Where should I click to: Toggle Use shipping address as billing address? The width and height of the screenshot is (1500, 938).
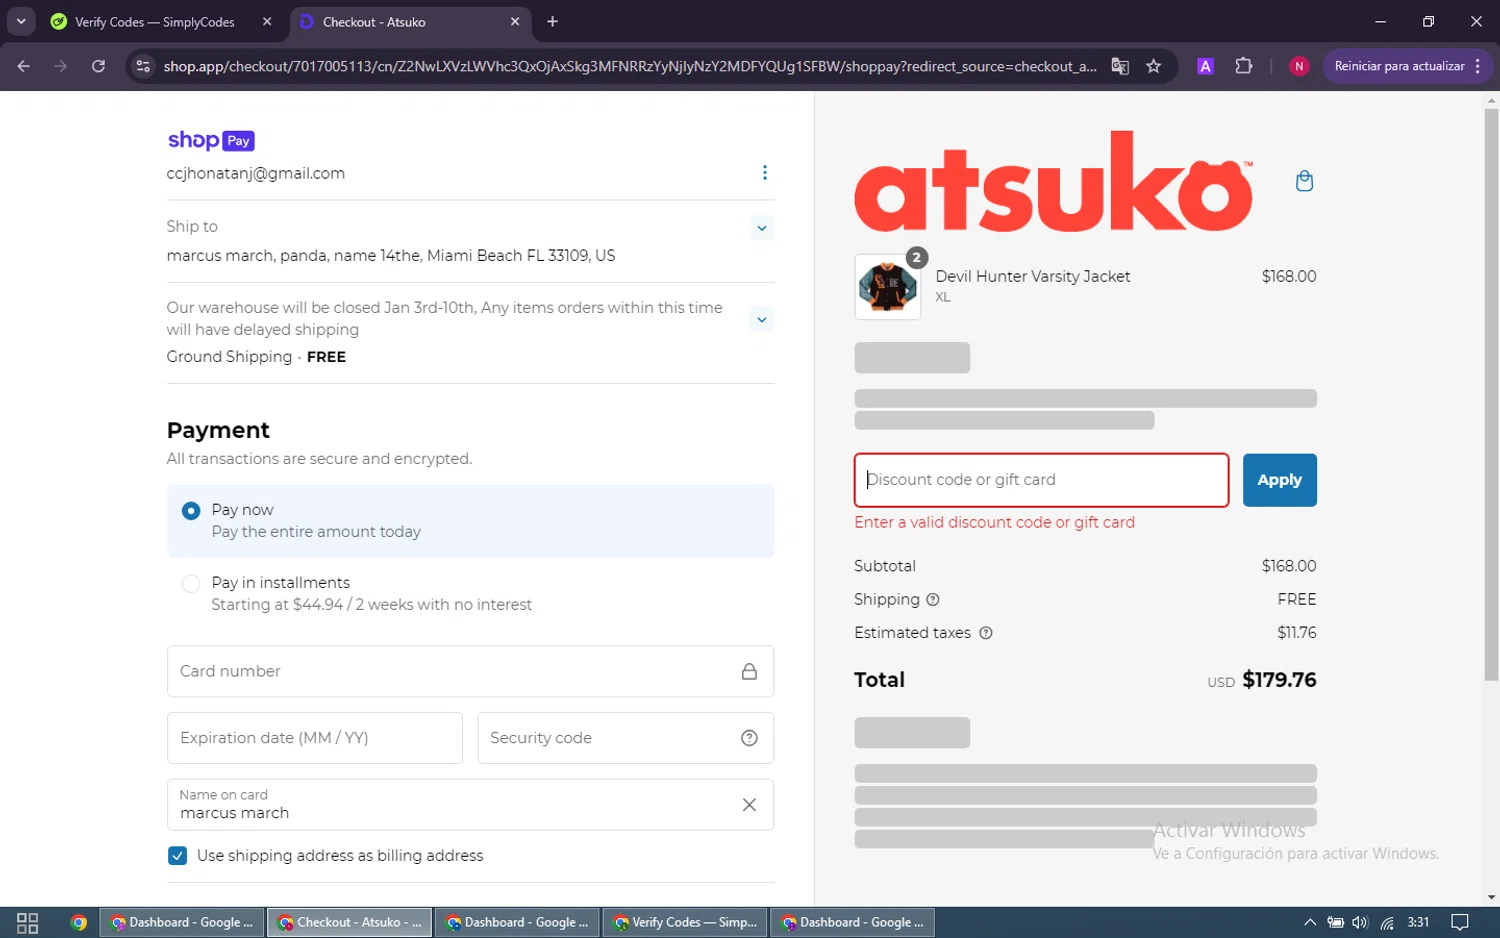(178, 856)
